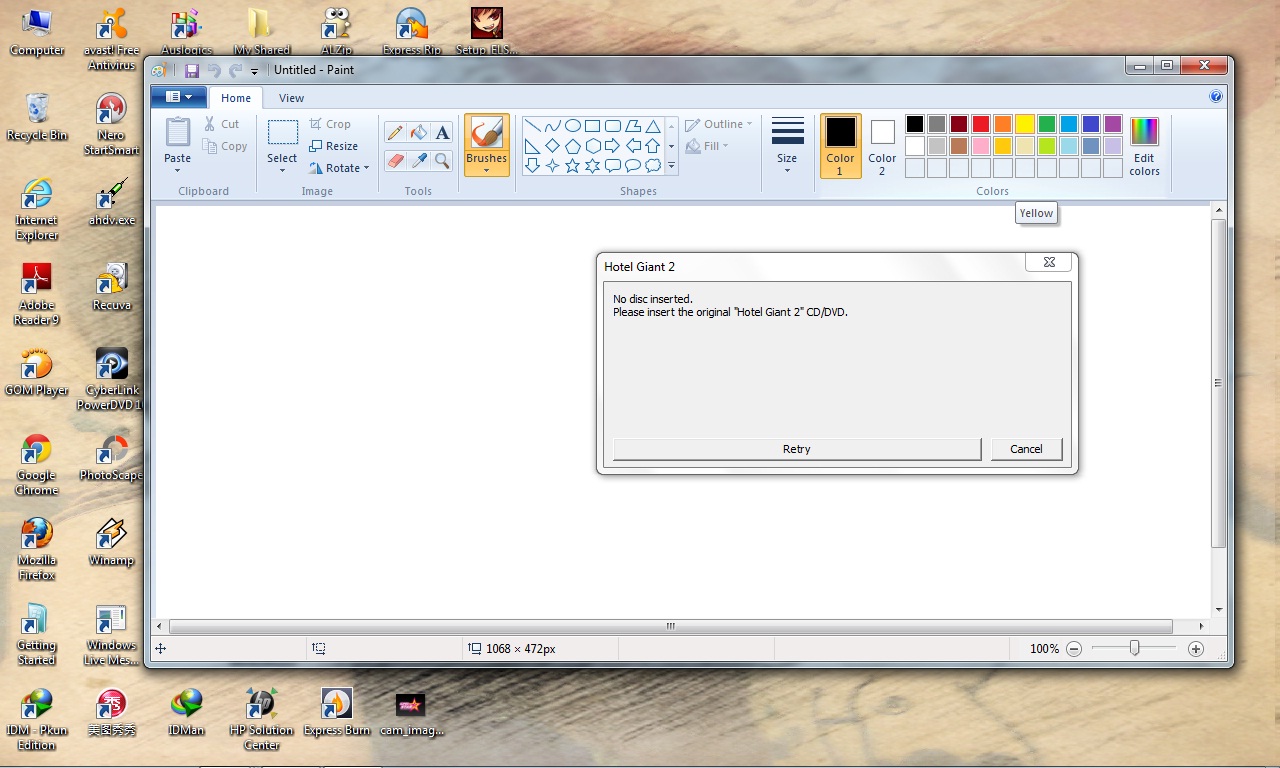Select the Magnifier tool

[442, 161]
